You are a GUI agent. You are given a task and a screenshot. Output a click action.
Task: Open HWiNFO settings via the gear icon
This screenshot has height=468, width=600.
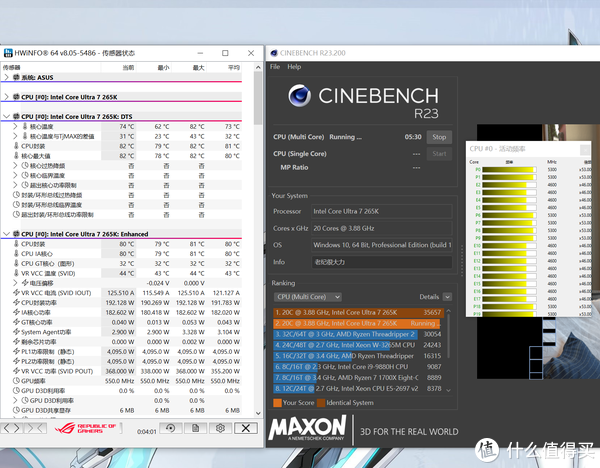click(220, 428)
